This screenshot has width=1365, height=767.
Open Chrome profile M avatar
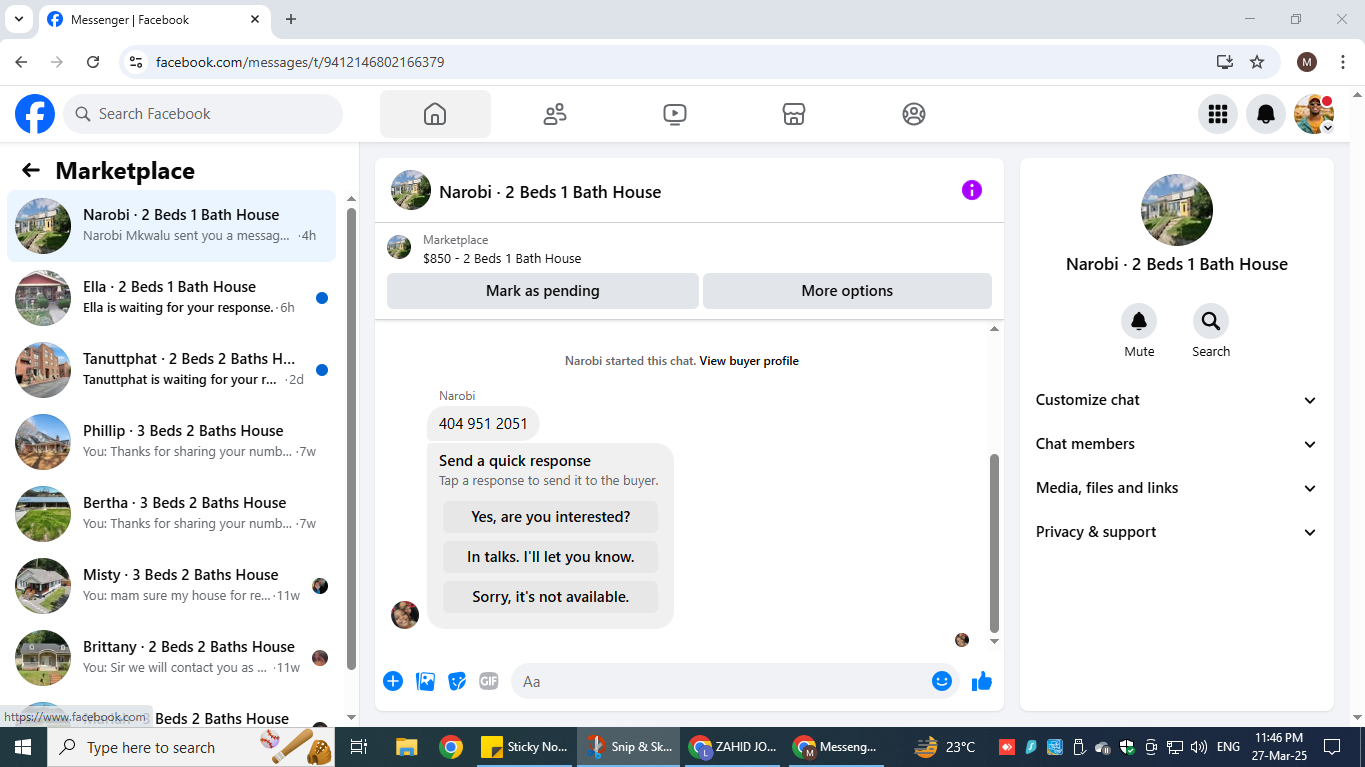point(1307,62)
